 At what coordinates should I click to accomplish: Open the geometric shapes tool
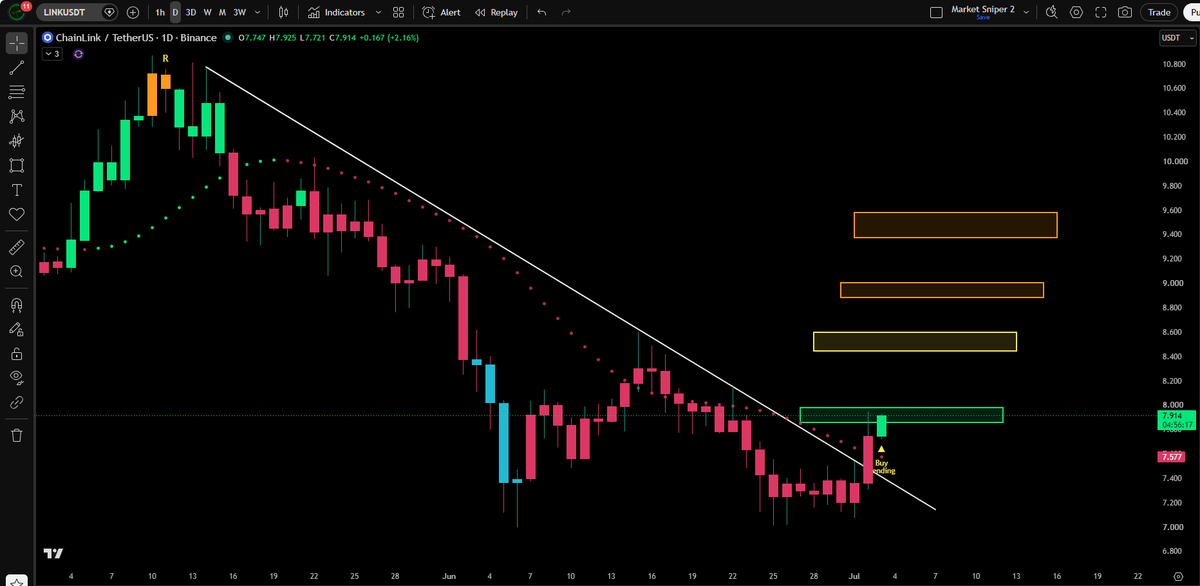(17, 165)
